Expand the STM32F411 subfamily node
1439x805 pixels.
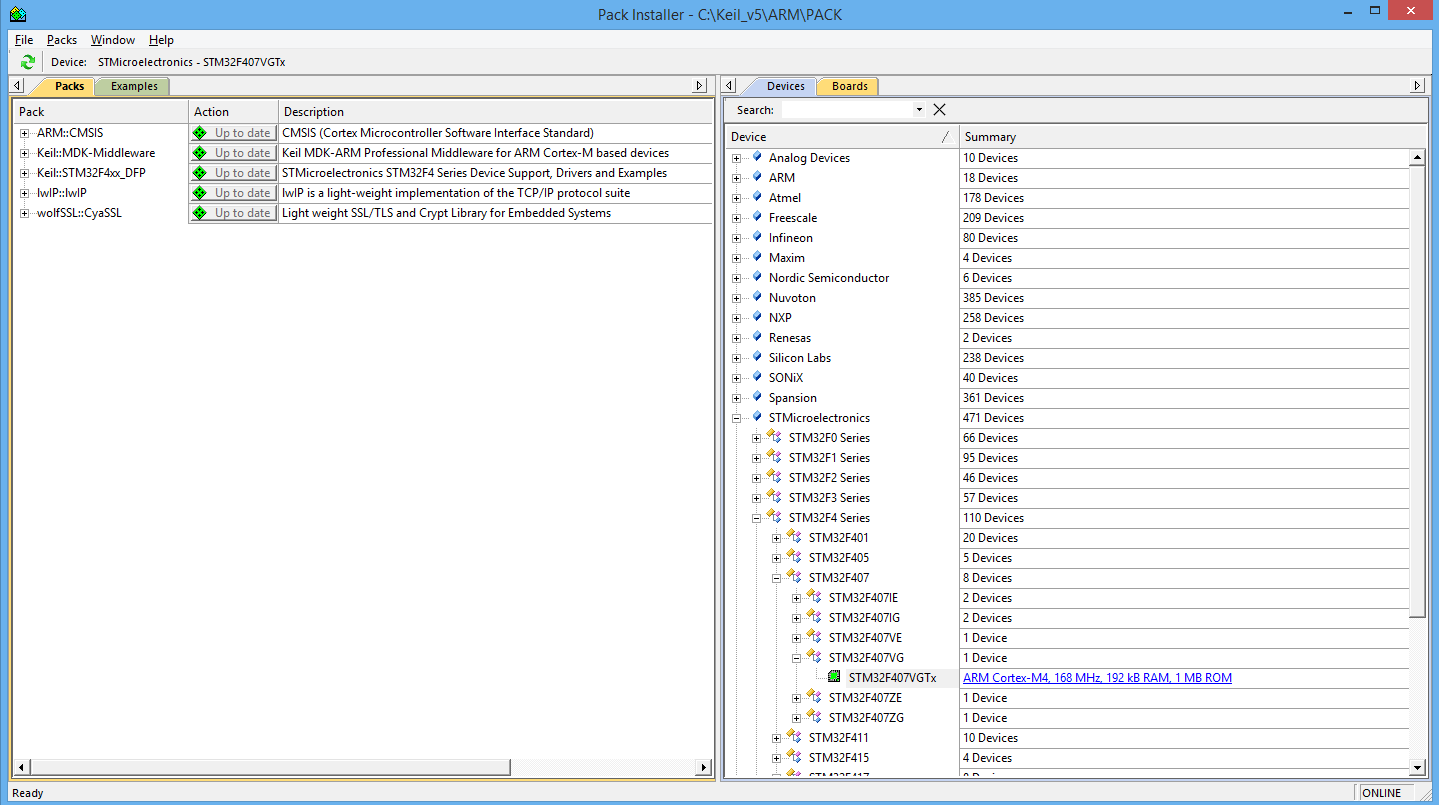click(777, 738)
